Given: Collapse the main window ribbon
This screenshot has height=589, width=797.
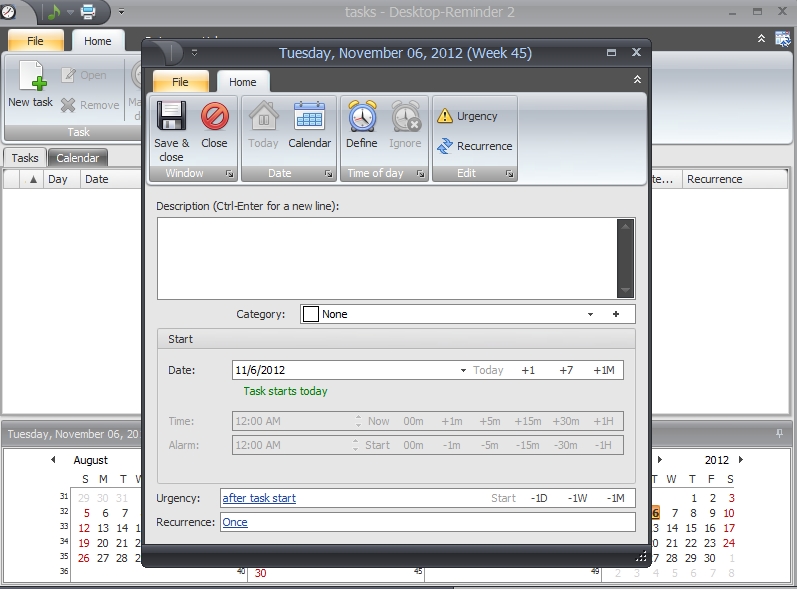Looking at the screenshot, I should tap(761, 39).
